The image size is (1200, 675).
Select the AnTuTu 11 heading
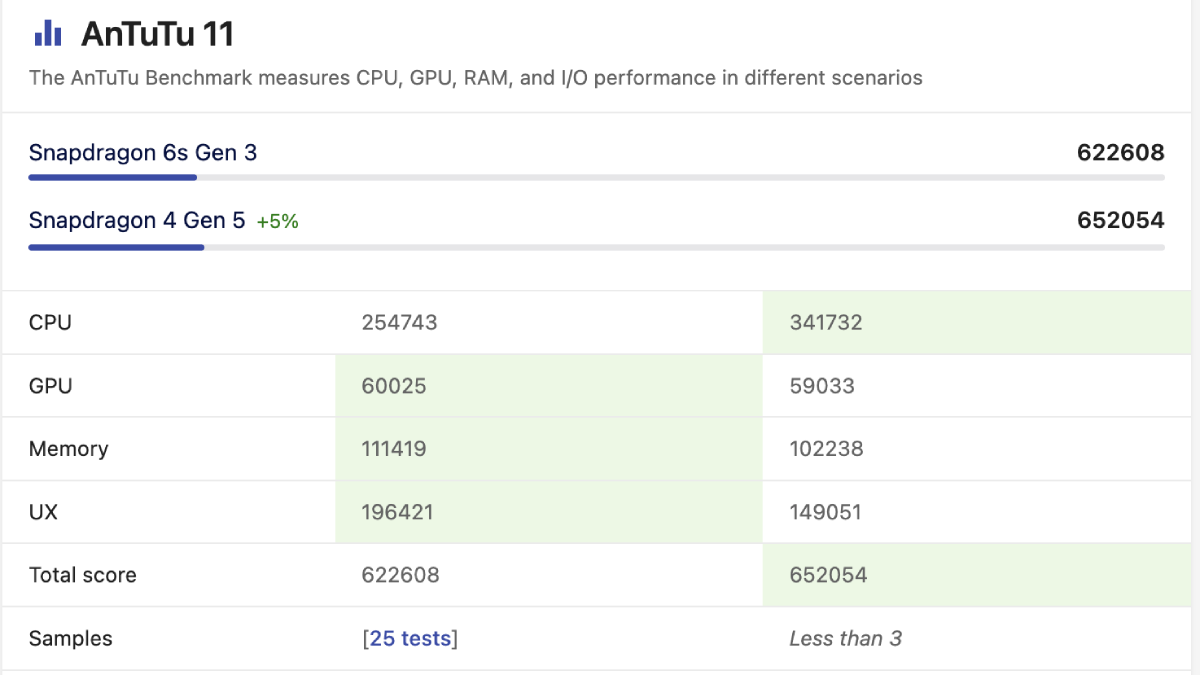pyautogui.click(x=157, y=34)
